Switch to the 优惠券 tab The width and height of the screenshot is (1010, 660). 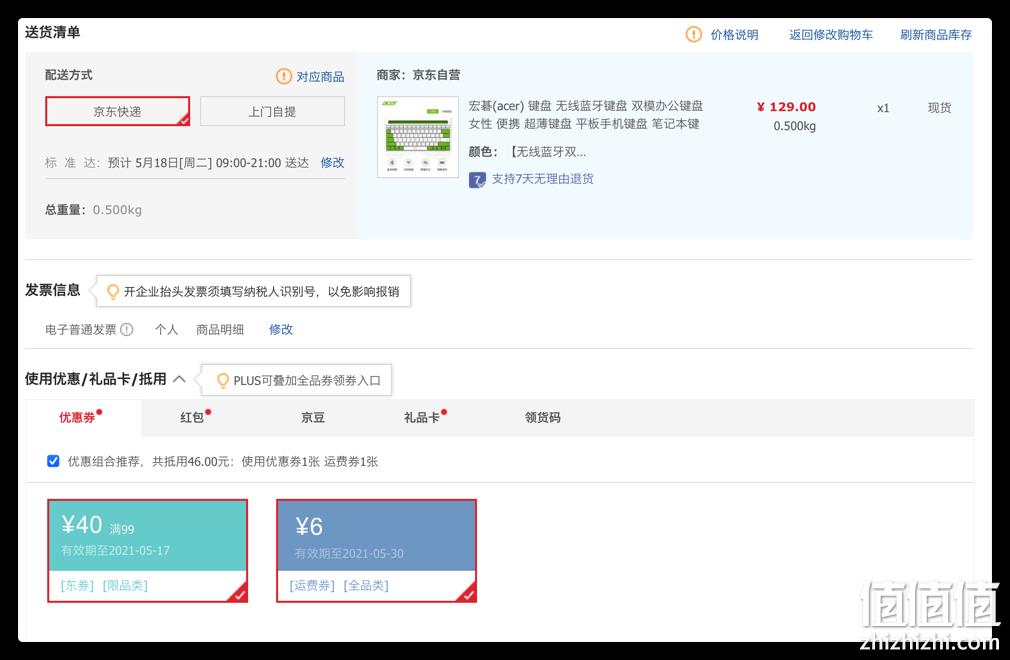click(x=81, y=417)
